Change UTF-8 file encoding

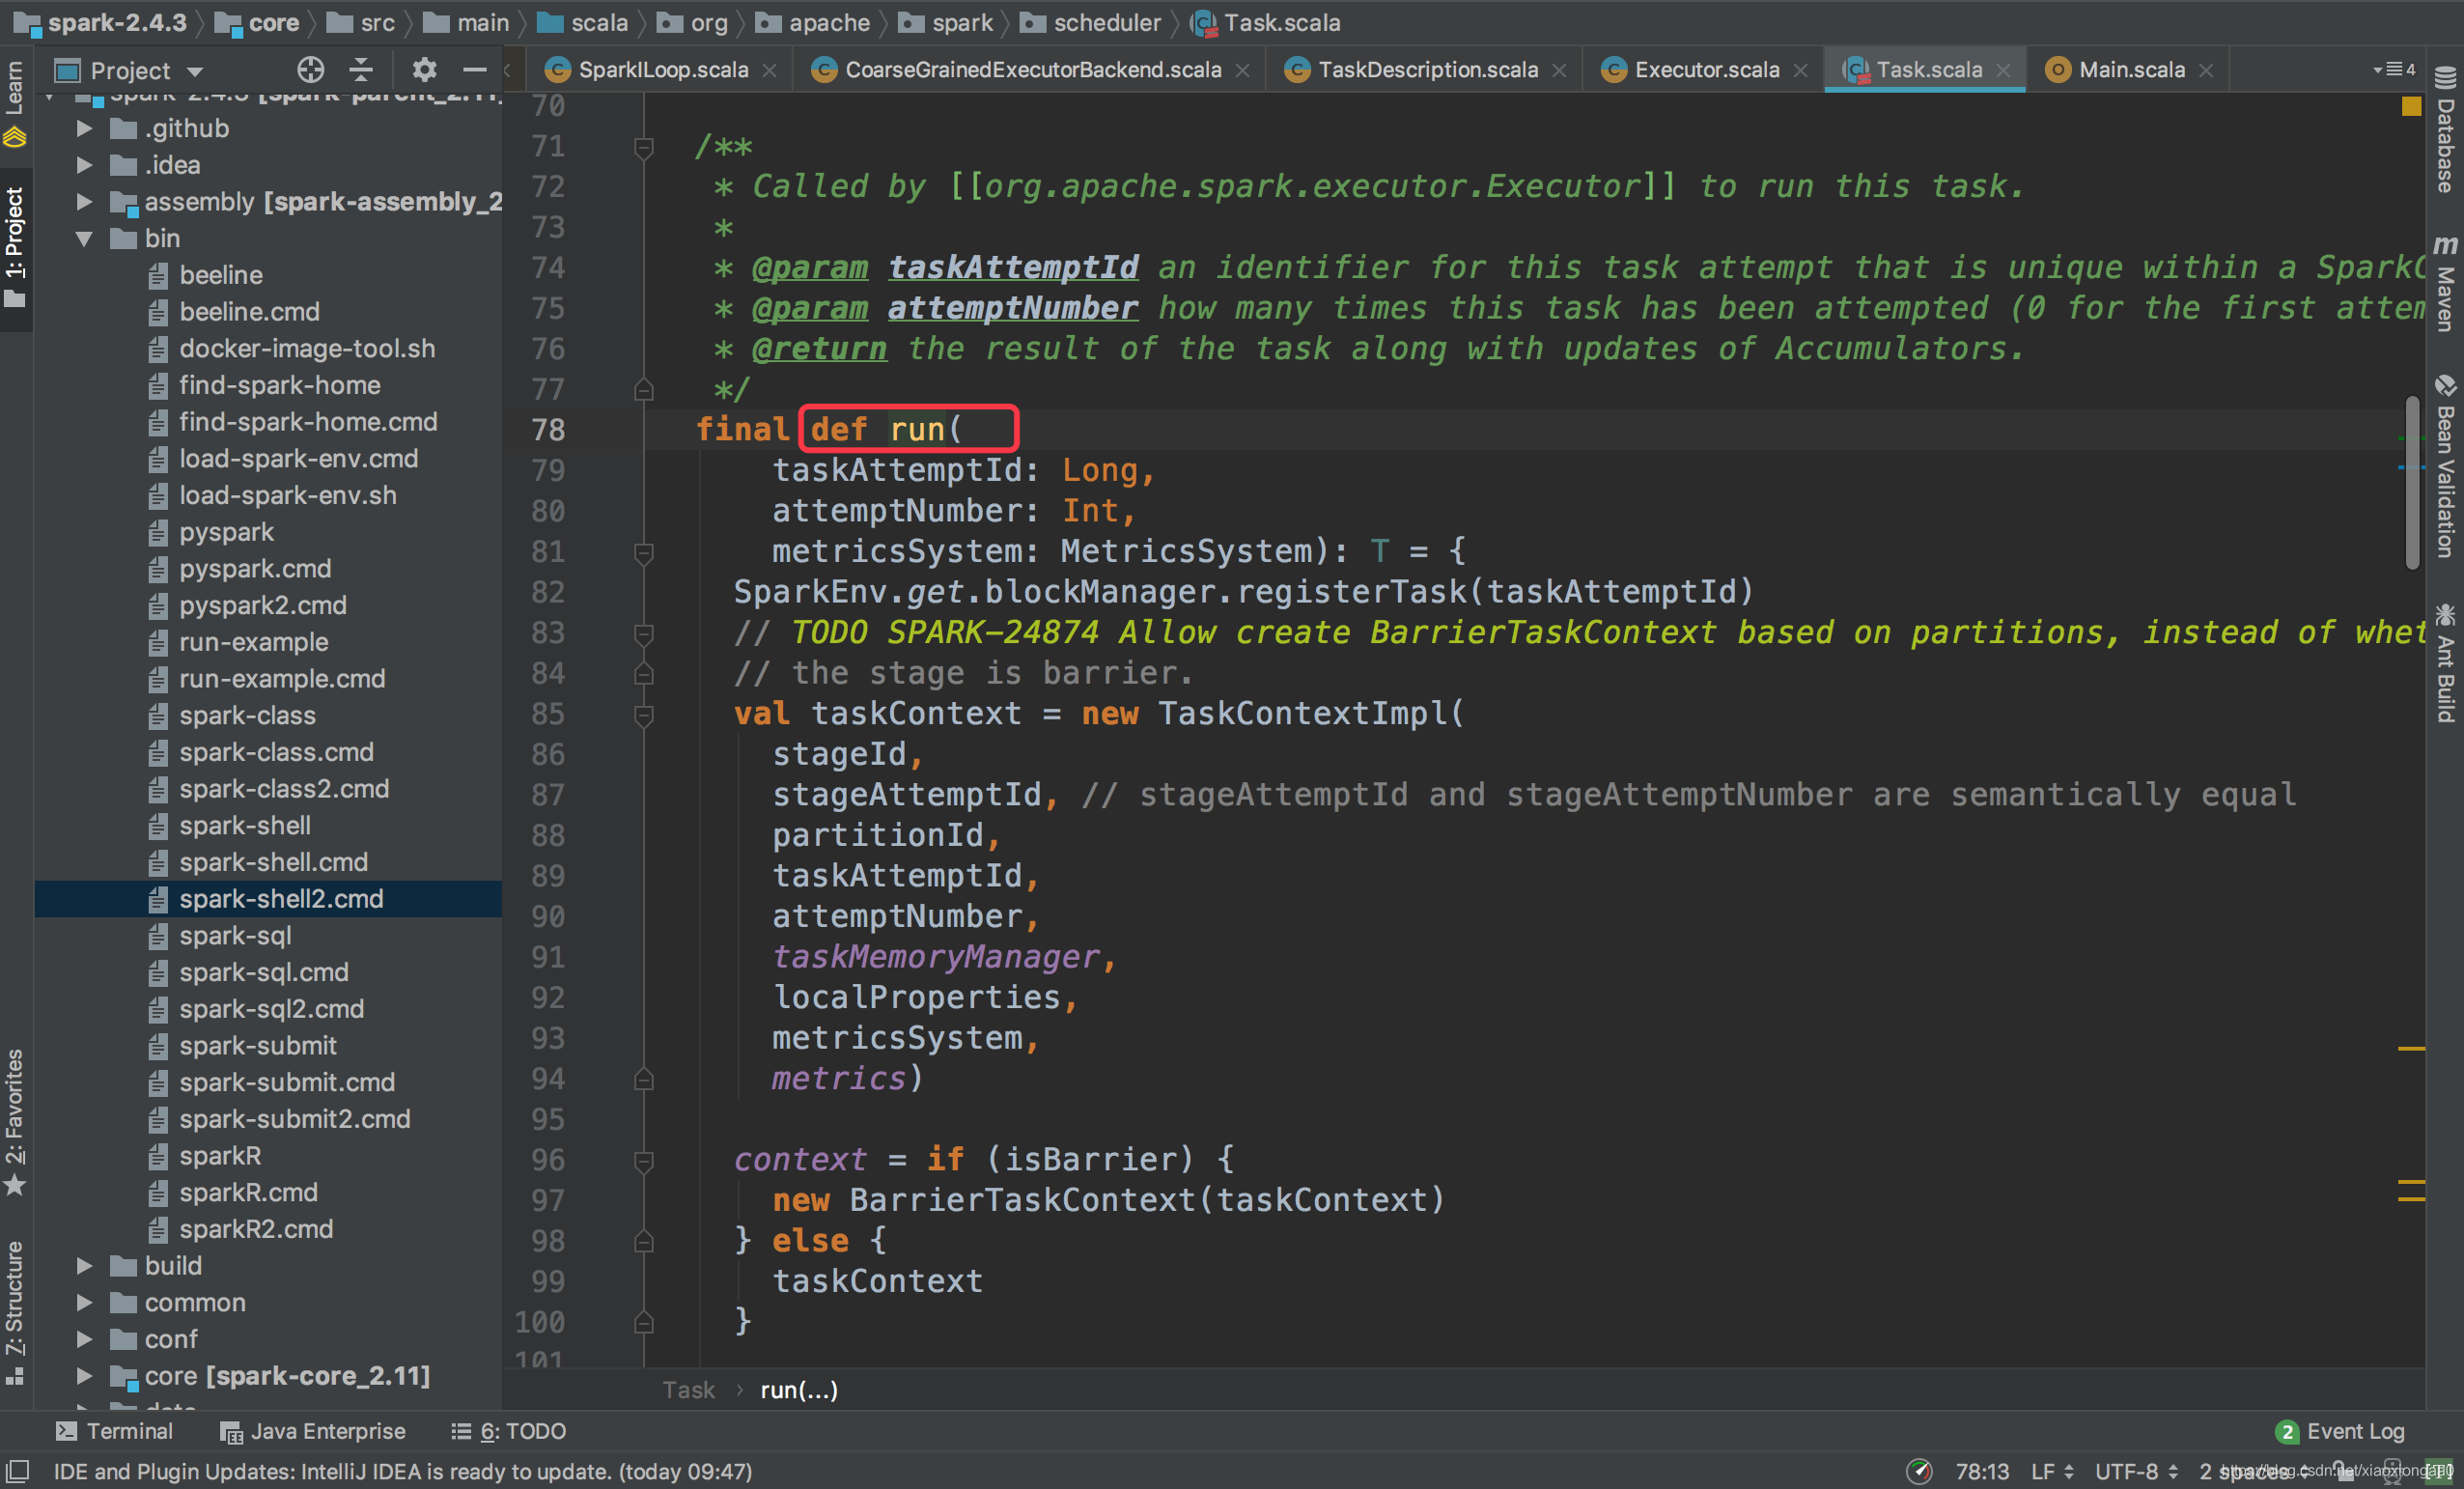pyautogui.click(x=2136, y=1471)
